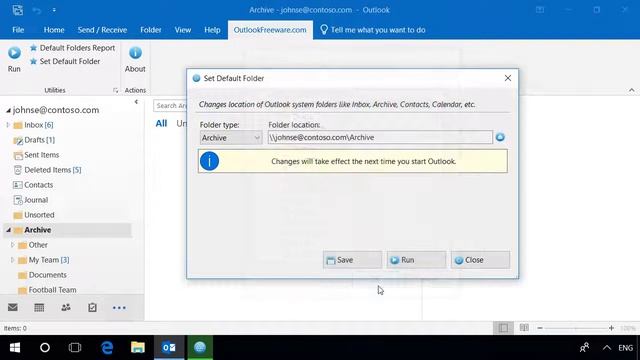Switch to the View tab
640x360 pixels.
click(182, 30)
